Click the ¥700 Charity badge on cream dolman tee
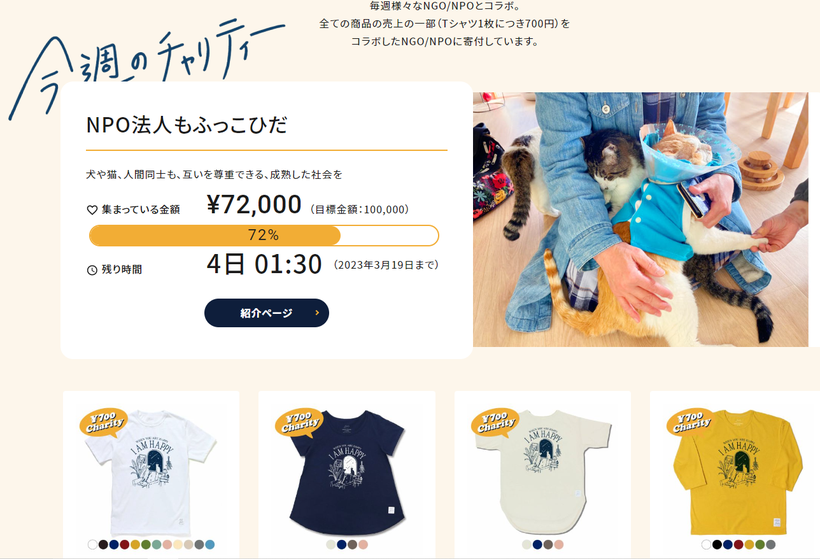This screenshot has height=559, width=820. 495,421
